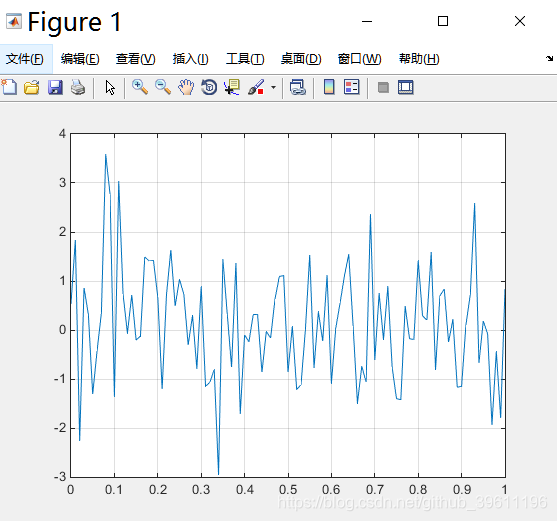Select the Pan hand tool
Screen dimensions: 557x521
[x=186, y=87]
